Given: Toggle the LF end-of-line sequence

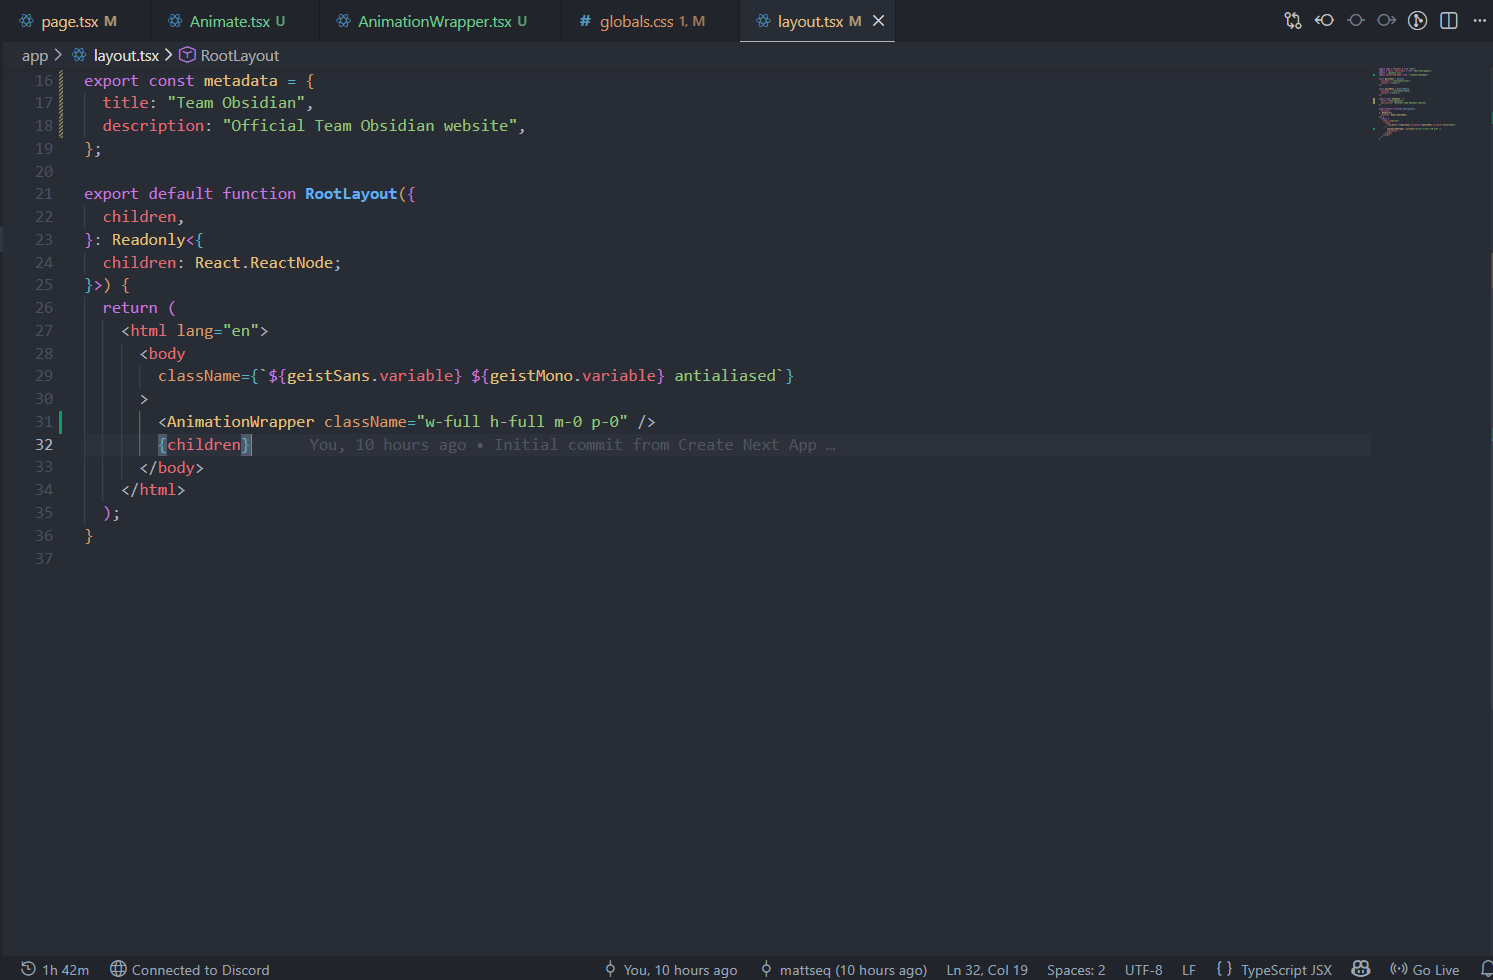Looking at the screenshot, I should (x=1188, y=969).
